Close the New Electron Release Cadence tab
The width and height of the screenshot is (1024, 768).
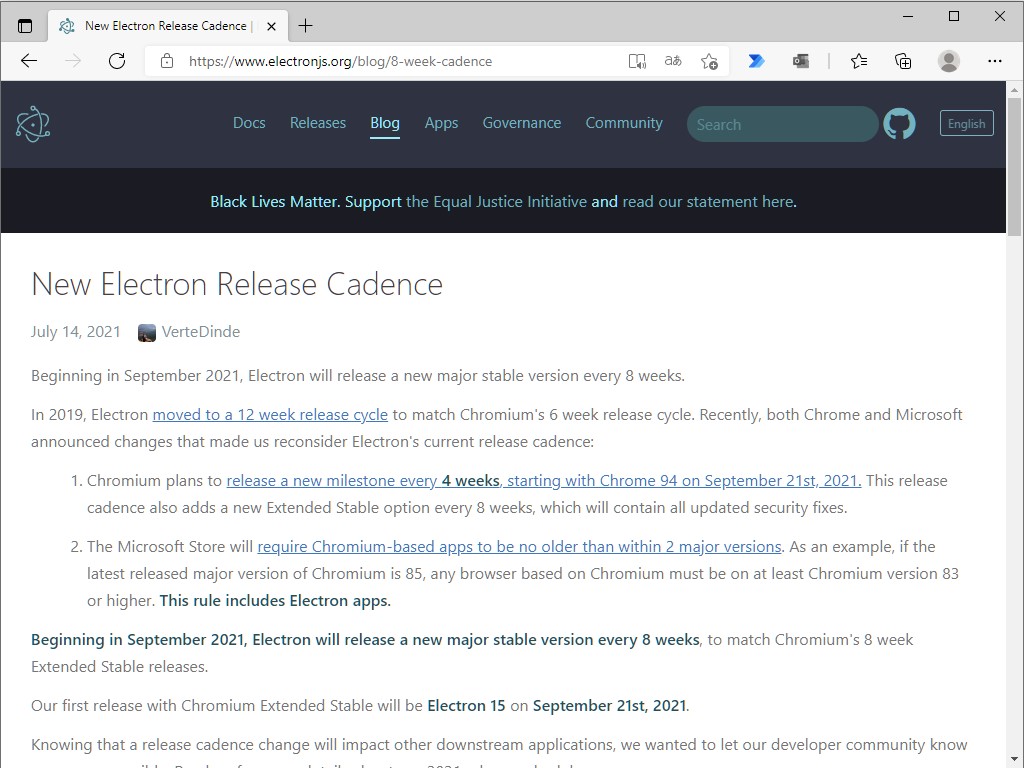pos(272,26)
